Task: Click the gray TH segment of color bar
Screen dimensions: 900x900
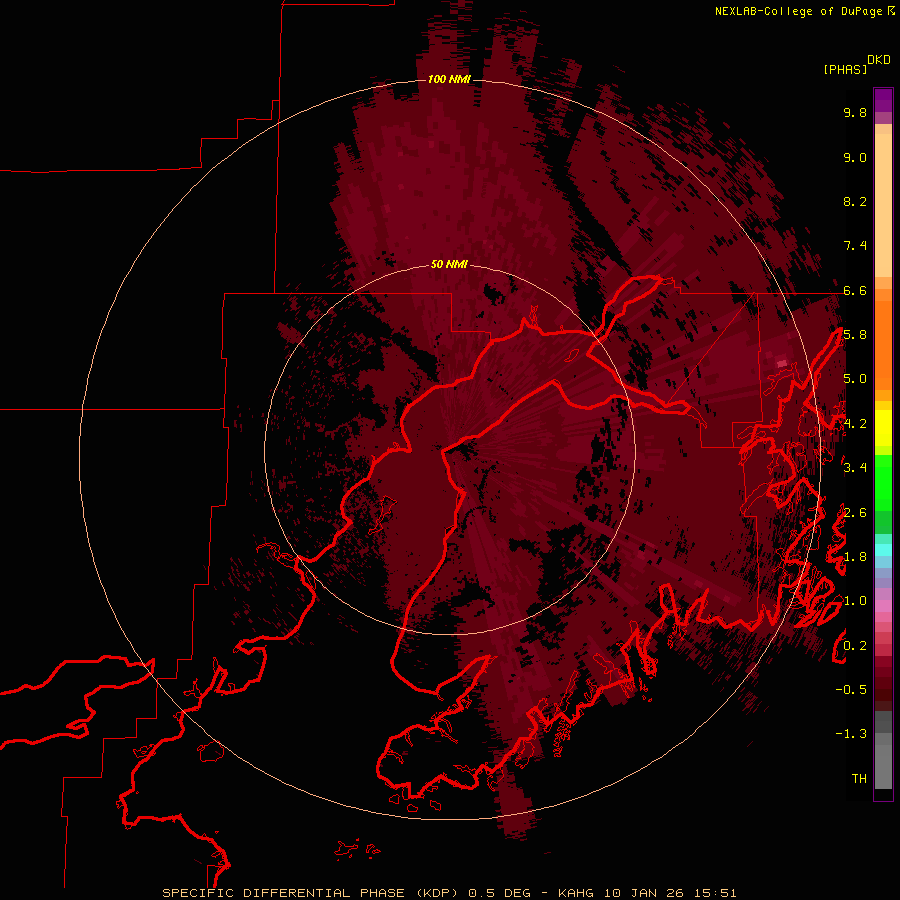Action: point(883,766)
